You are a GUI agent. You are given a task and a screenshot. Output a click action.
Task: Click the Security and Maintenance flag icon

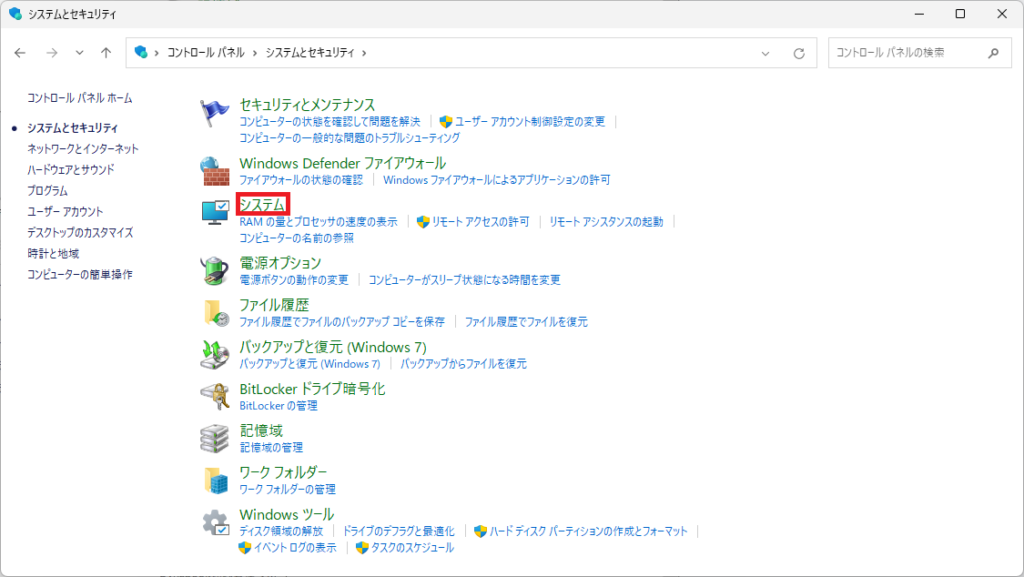[214, 113]
